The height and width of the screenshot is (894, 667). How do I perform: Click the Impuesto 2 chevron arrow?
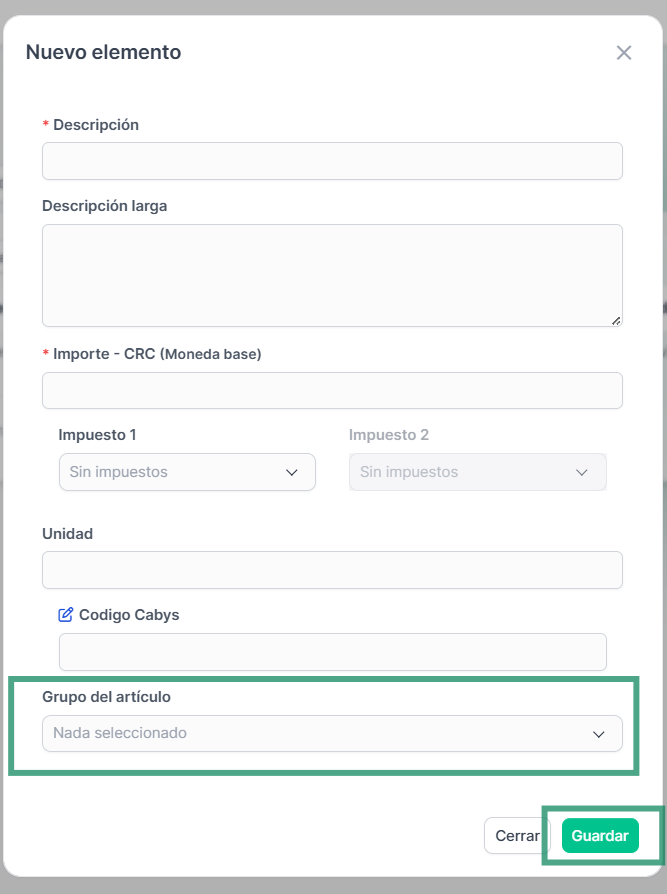tap(581, 473)
